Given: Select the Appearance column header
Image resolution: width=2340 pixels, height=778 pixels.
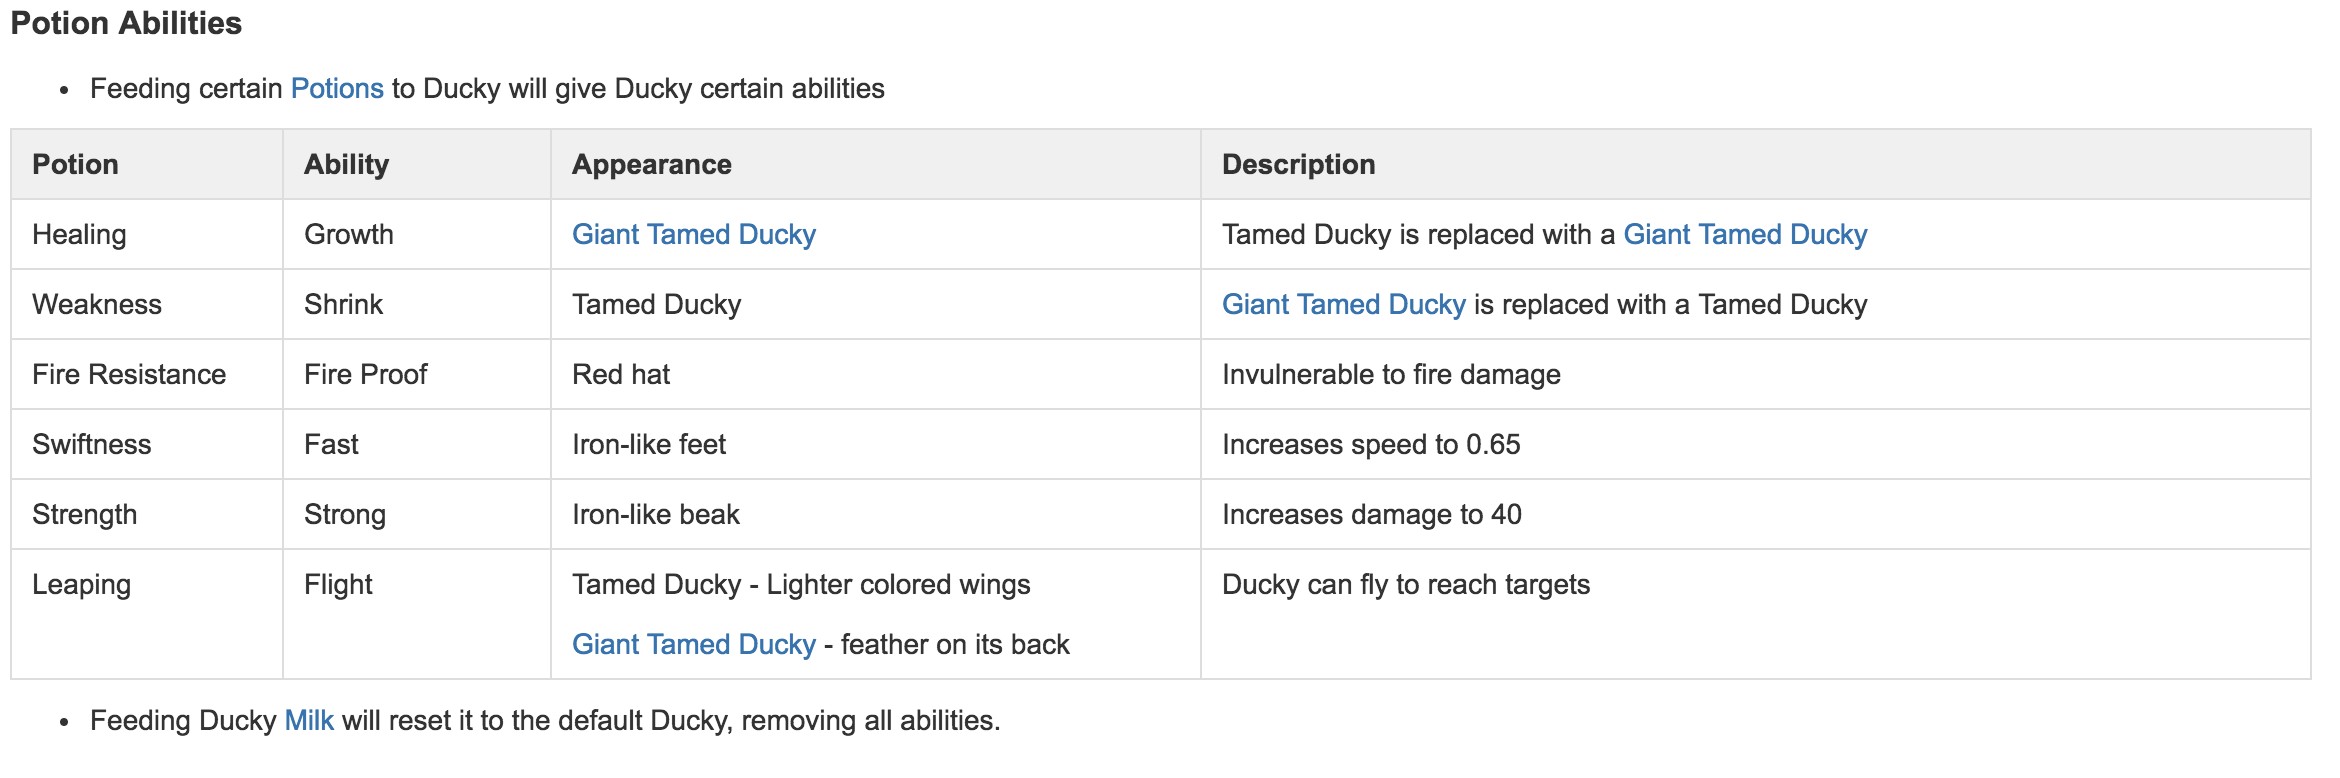Looking at the screenshot, I should pos(651,164).
